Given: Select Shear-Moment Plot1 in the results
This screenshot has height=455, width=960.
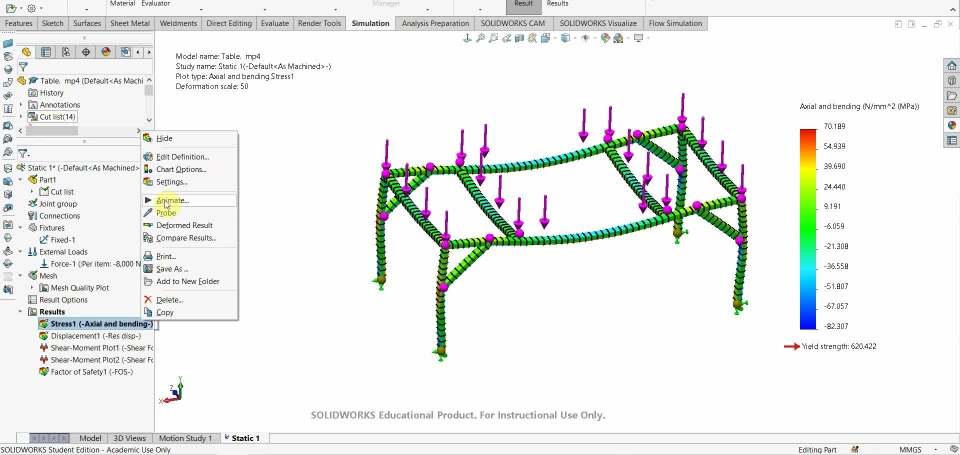Looking at the screenshot, I should click(x=96, y=348).
